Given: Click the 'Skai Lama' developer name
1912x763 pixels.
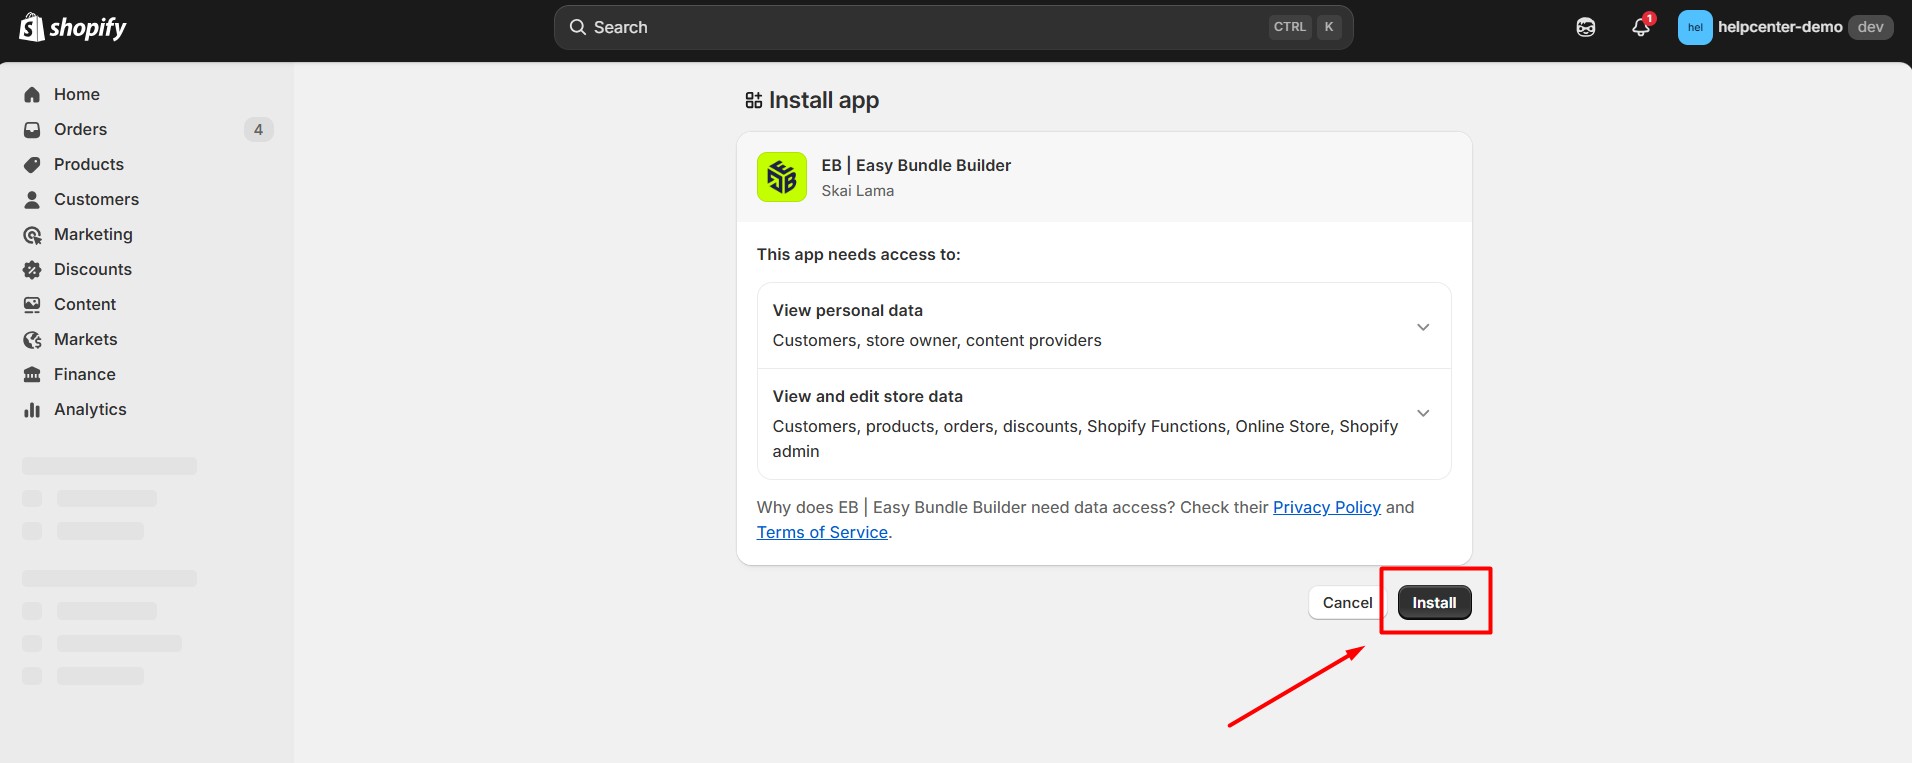Looking at the screenshot, I should coord(858,190).
